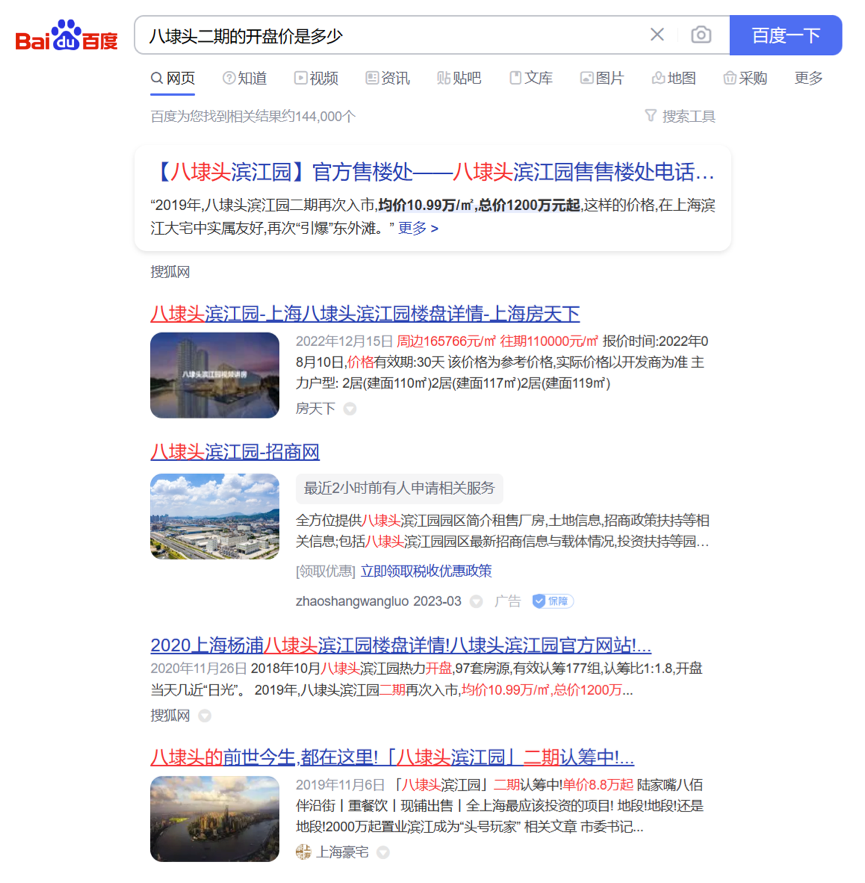This screenshot has height=883, width=865.
Task: Click the 百度一下 search button
Action: [x=785, y=35]
